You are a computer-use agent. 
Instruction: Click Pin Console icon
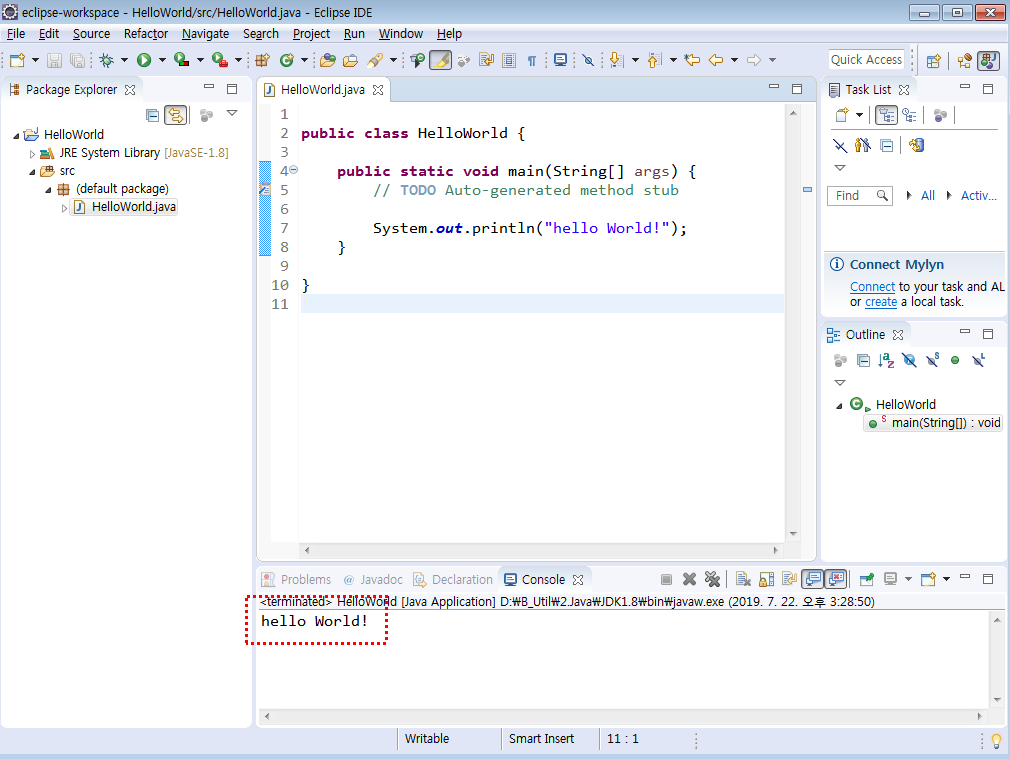pyautogui.click(x=867, y=579)
